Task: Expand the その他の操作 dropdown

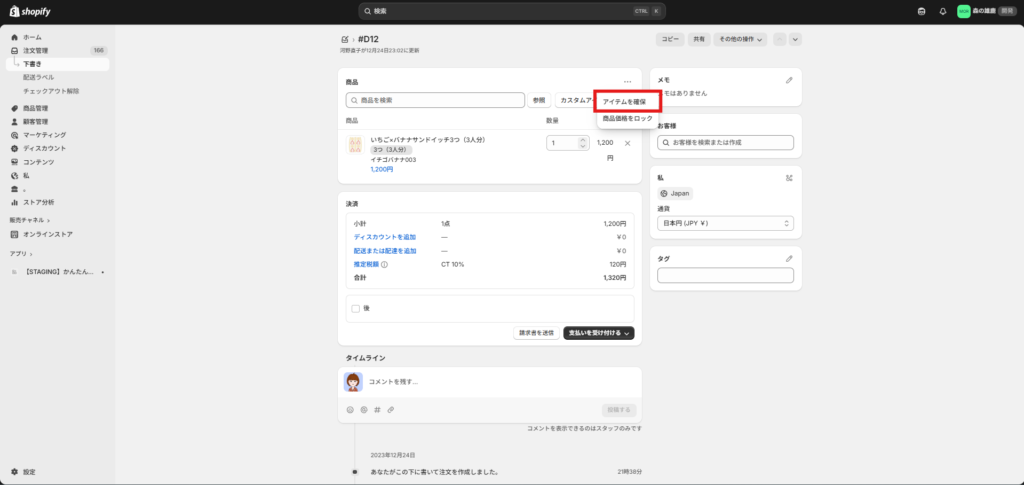Action: [740, 39]
